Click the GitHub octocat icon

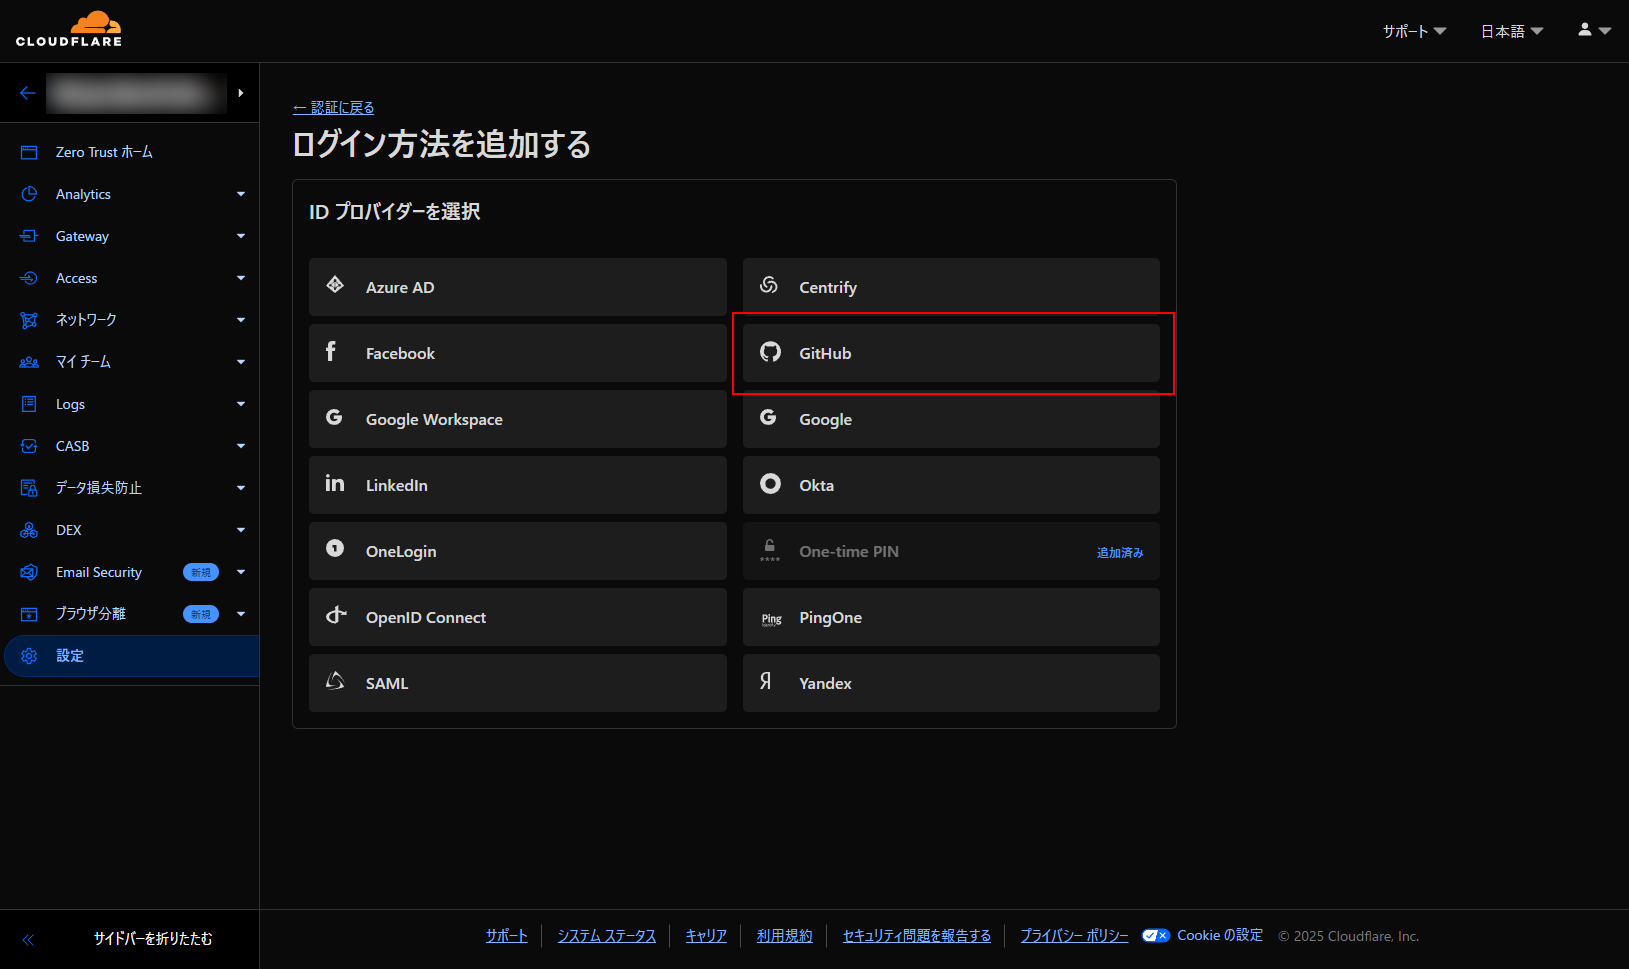click(x=770, y=351)
